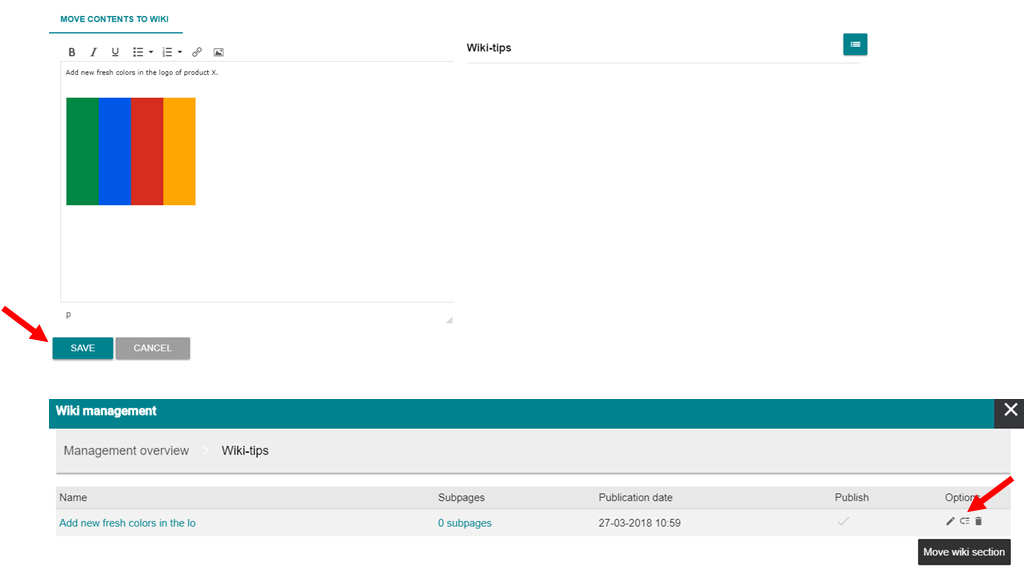Select the Move Contents to Wiki tab

115,19
